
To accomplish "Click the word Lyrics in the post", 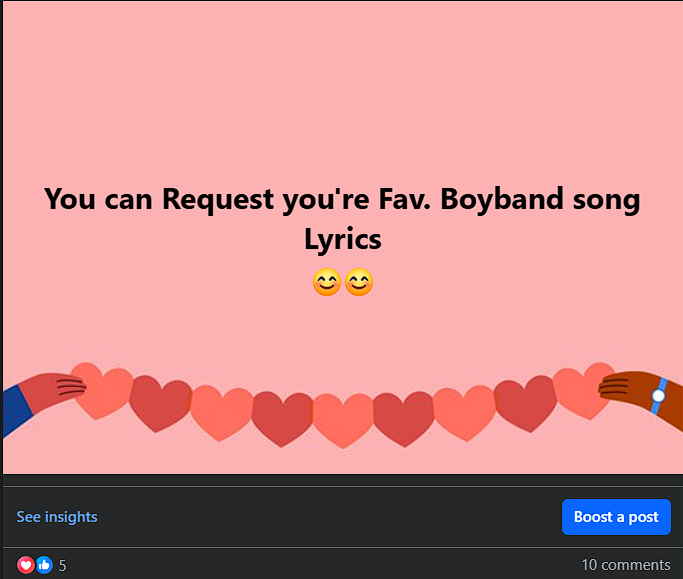I will coord(343,239).
